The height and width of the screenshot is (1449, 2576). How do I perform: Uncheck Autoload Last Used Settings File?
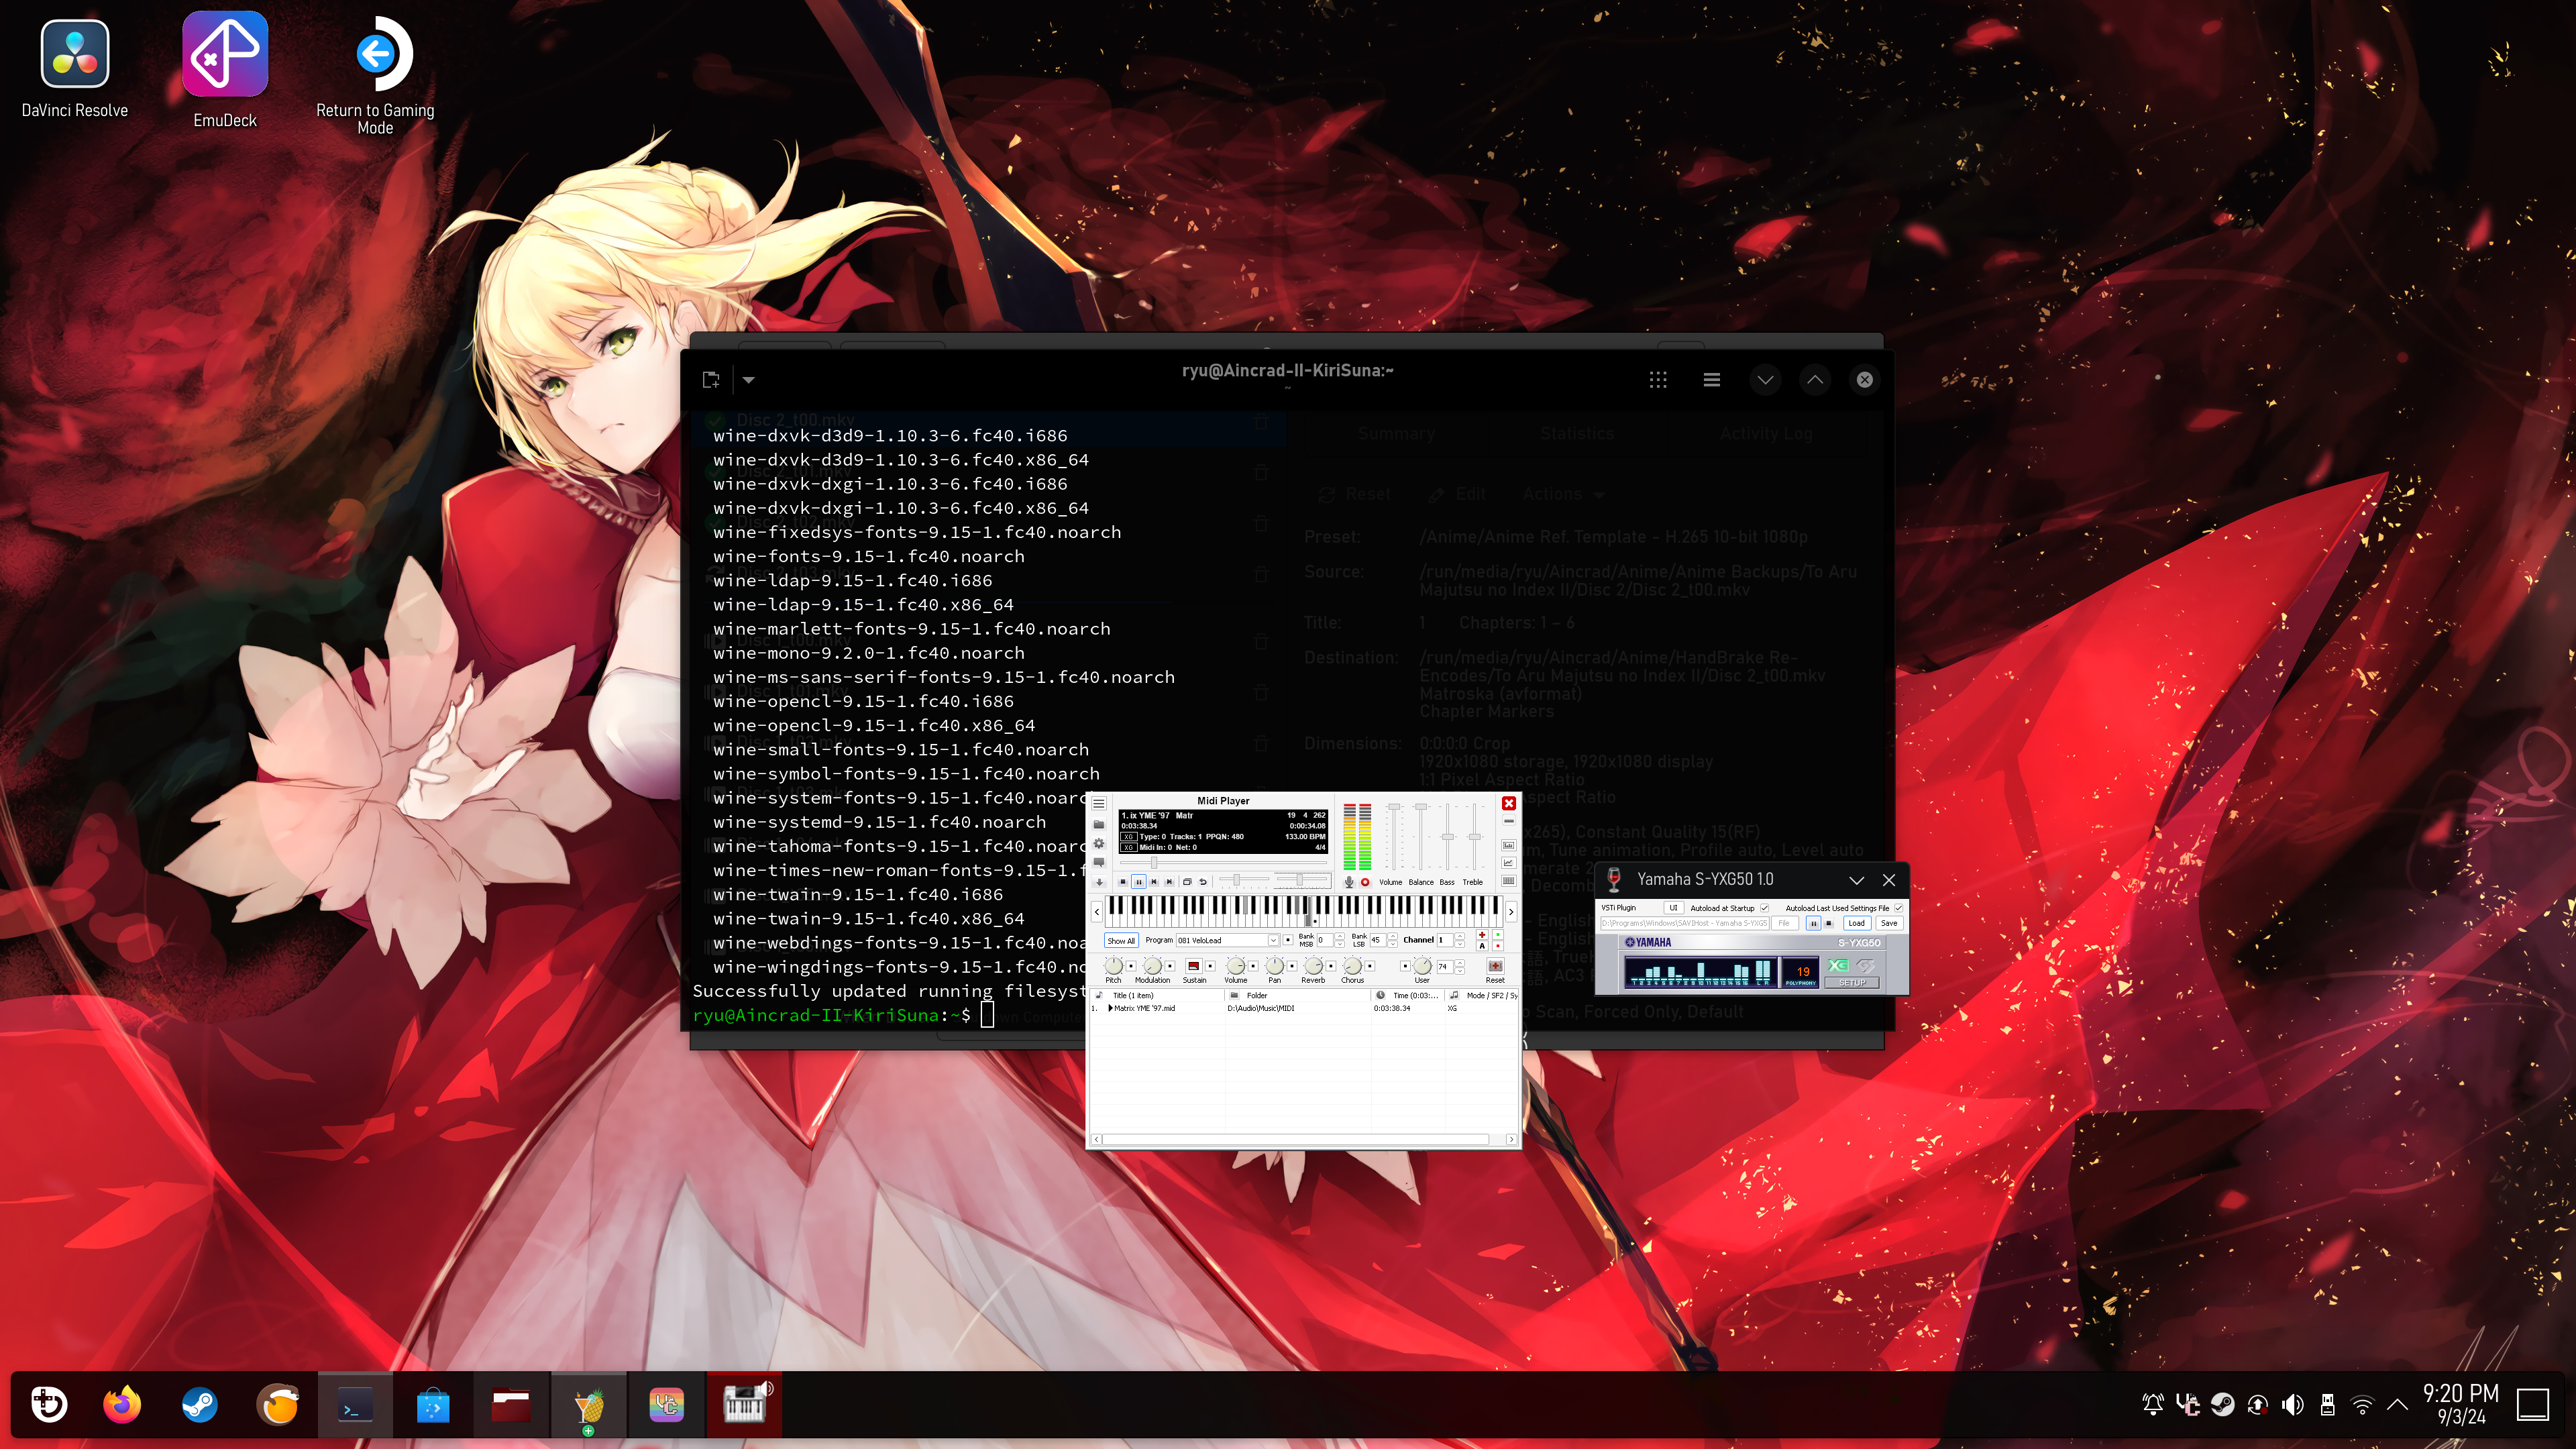1899,908
